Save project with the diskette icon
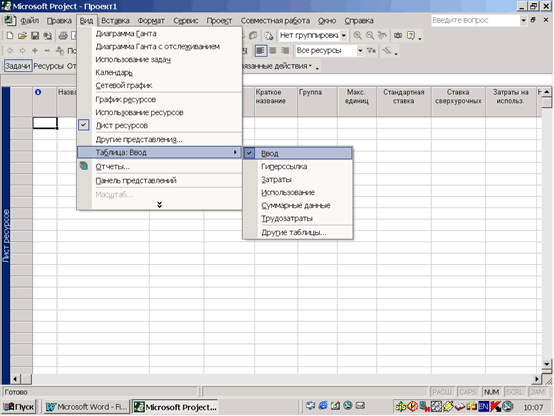 coord(35,35)
